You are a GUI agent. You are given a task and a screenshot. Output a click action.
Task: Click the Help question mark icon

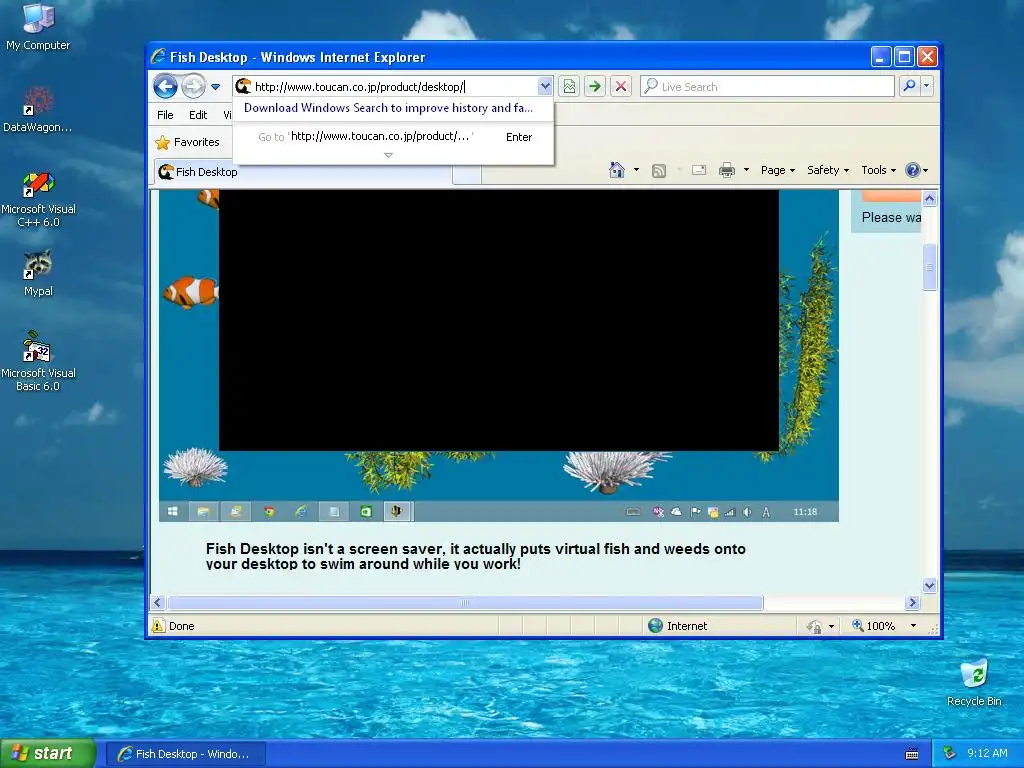coord(912,170)
